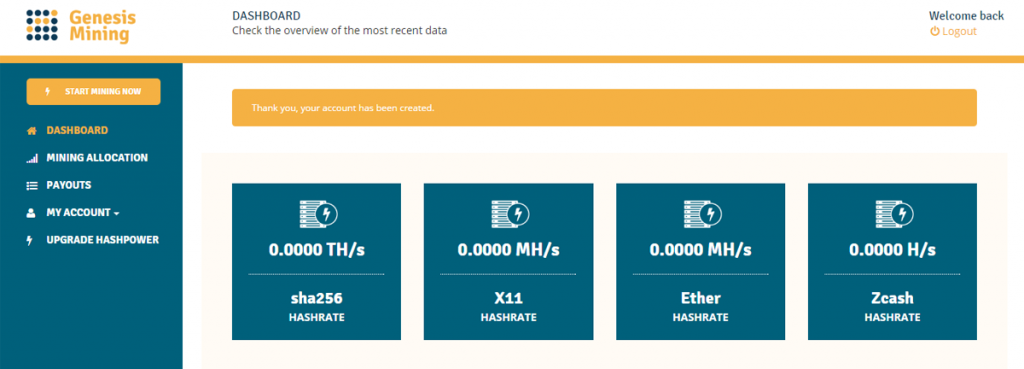Expand the My Account dropdown arrow

(x=116, y=214)
